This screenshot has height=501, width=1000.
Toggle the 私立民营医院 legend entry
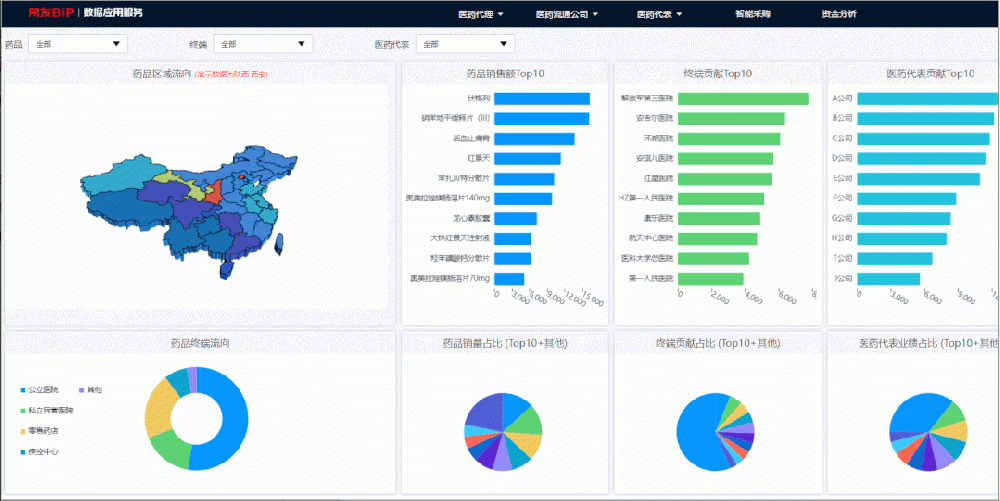tap(49, 410)
